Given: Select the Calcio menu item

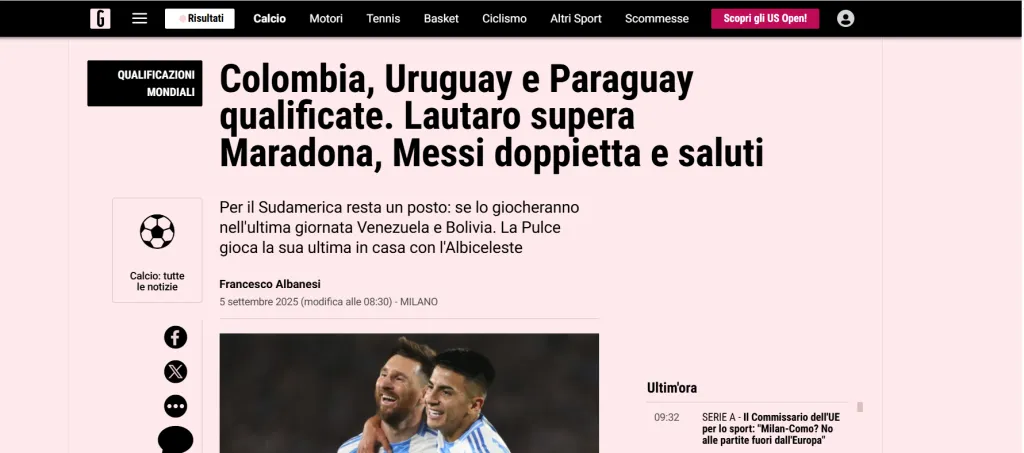Looking at the screenshot, I should click(270, 18).
